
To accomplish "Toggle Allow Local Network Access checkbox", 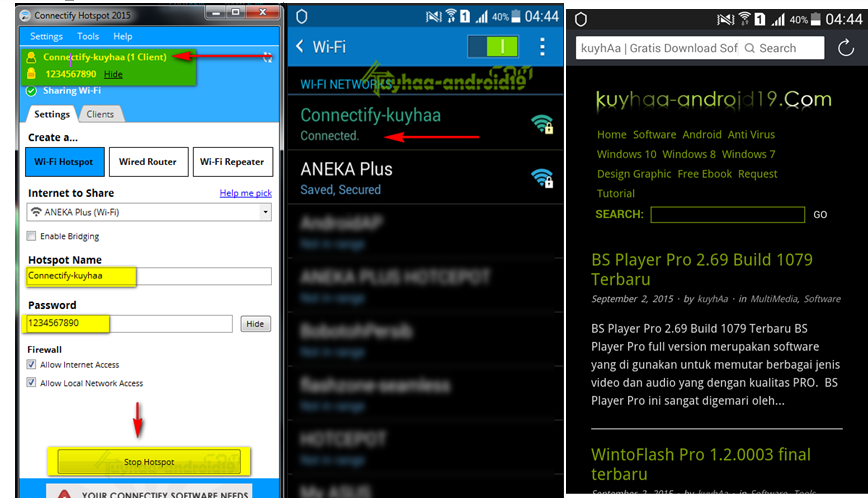I will [32, 383].
